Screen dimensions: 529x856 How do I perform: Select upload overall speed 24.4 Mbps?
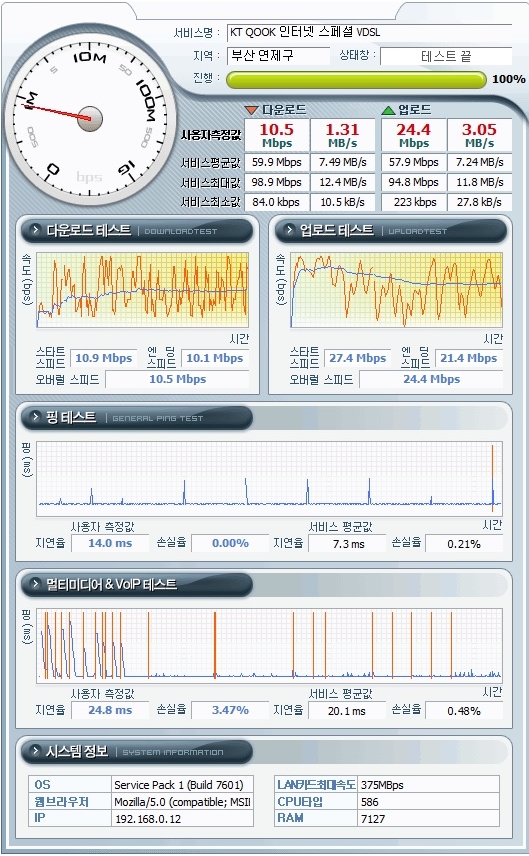[x=431, y=379]
